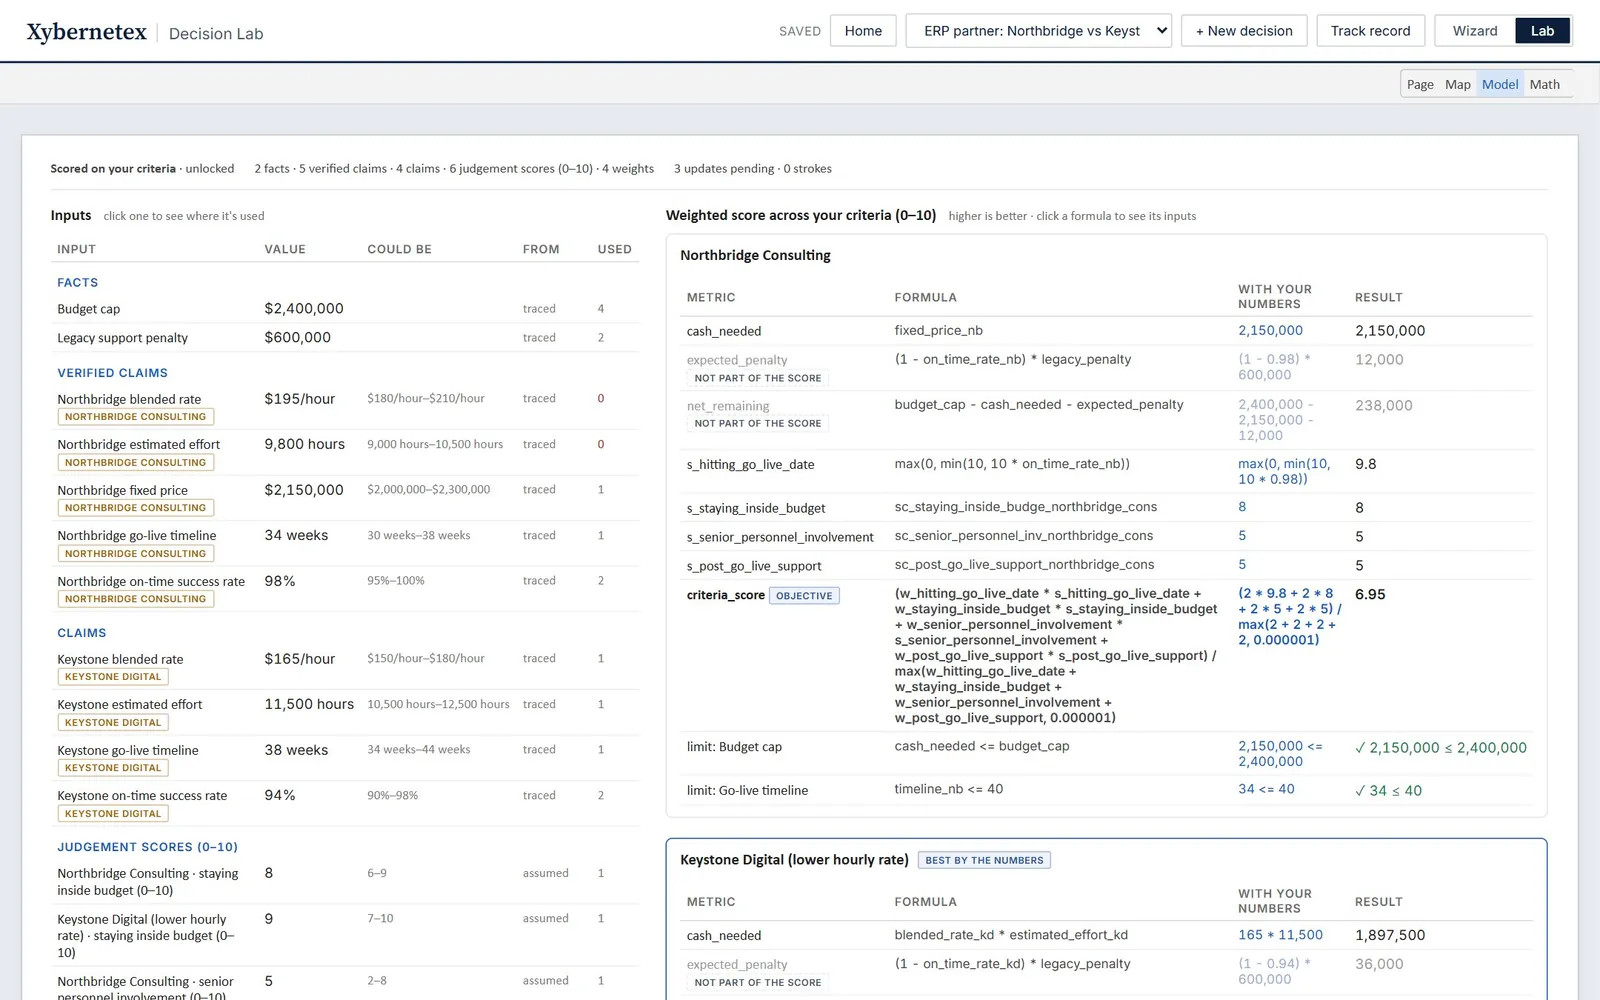Click the budget_cap minus cash_needed formula
Screen dimensions: 1600x1000
[x=1039, y=404]
